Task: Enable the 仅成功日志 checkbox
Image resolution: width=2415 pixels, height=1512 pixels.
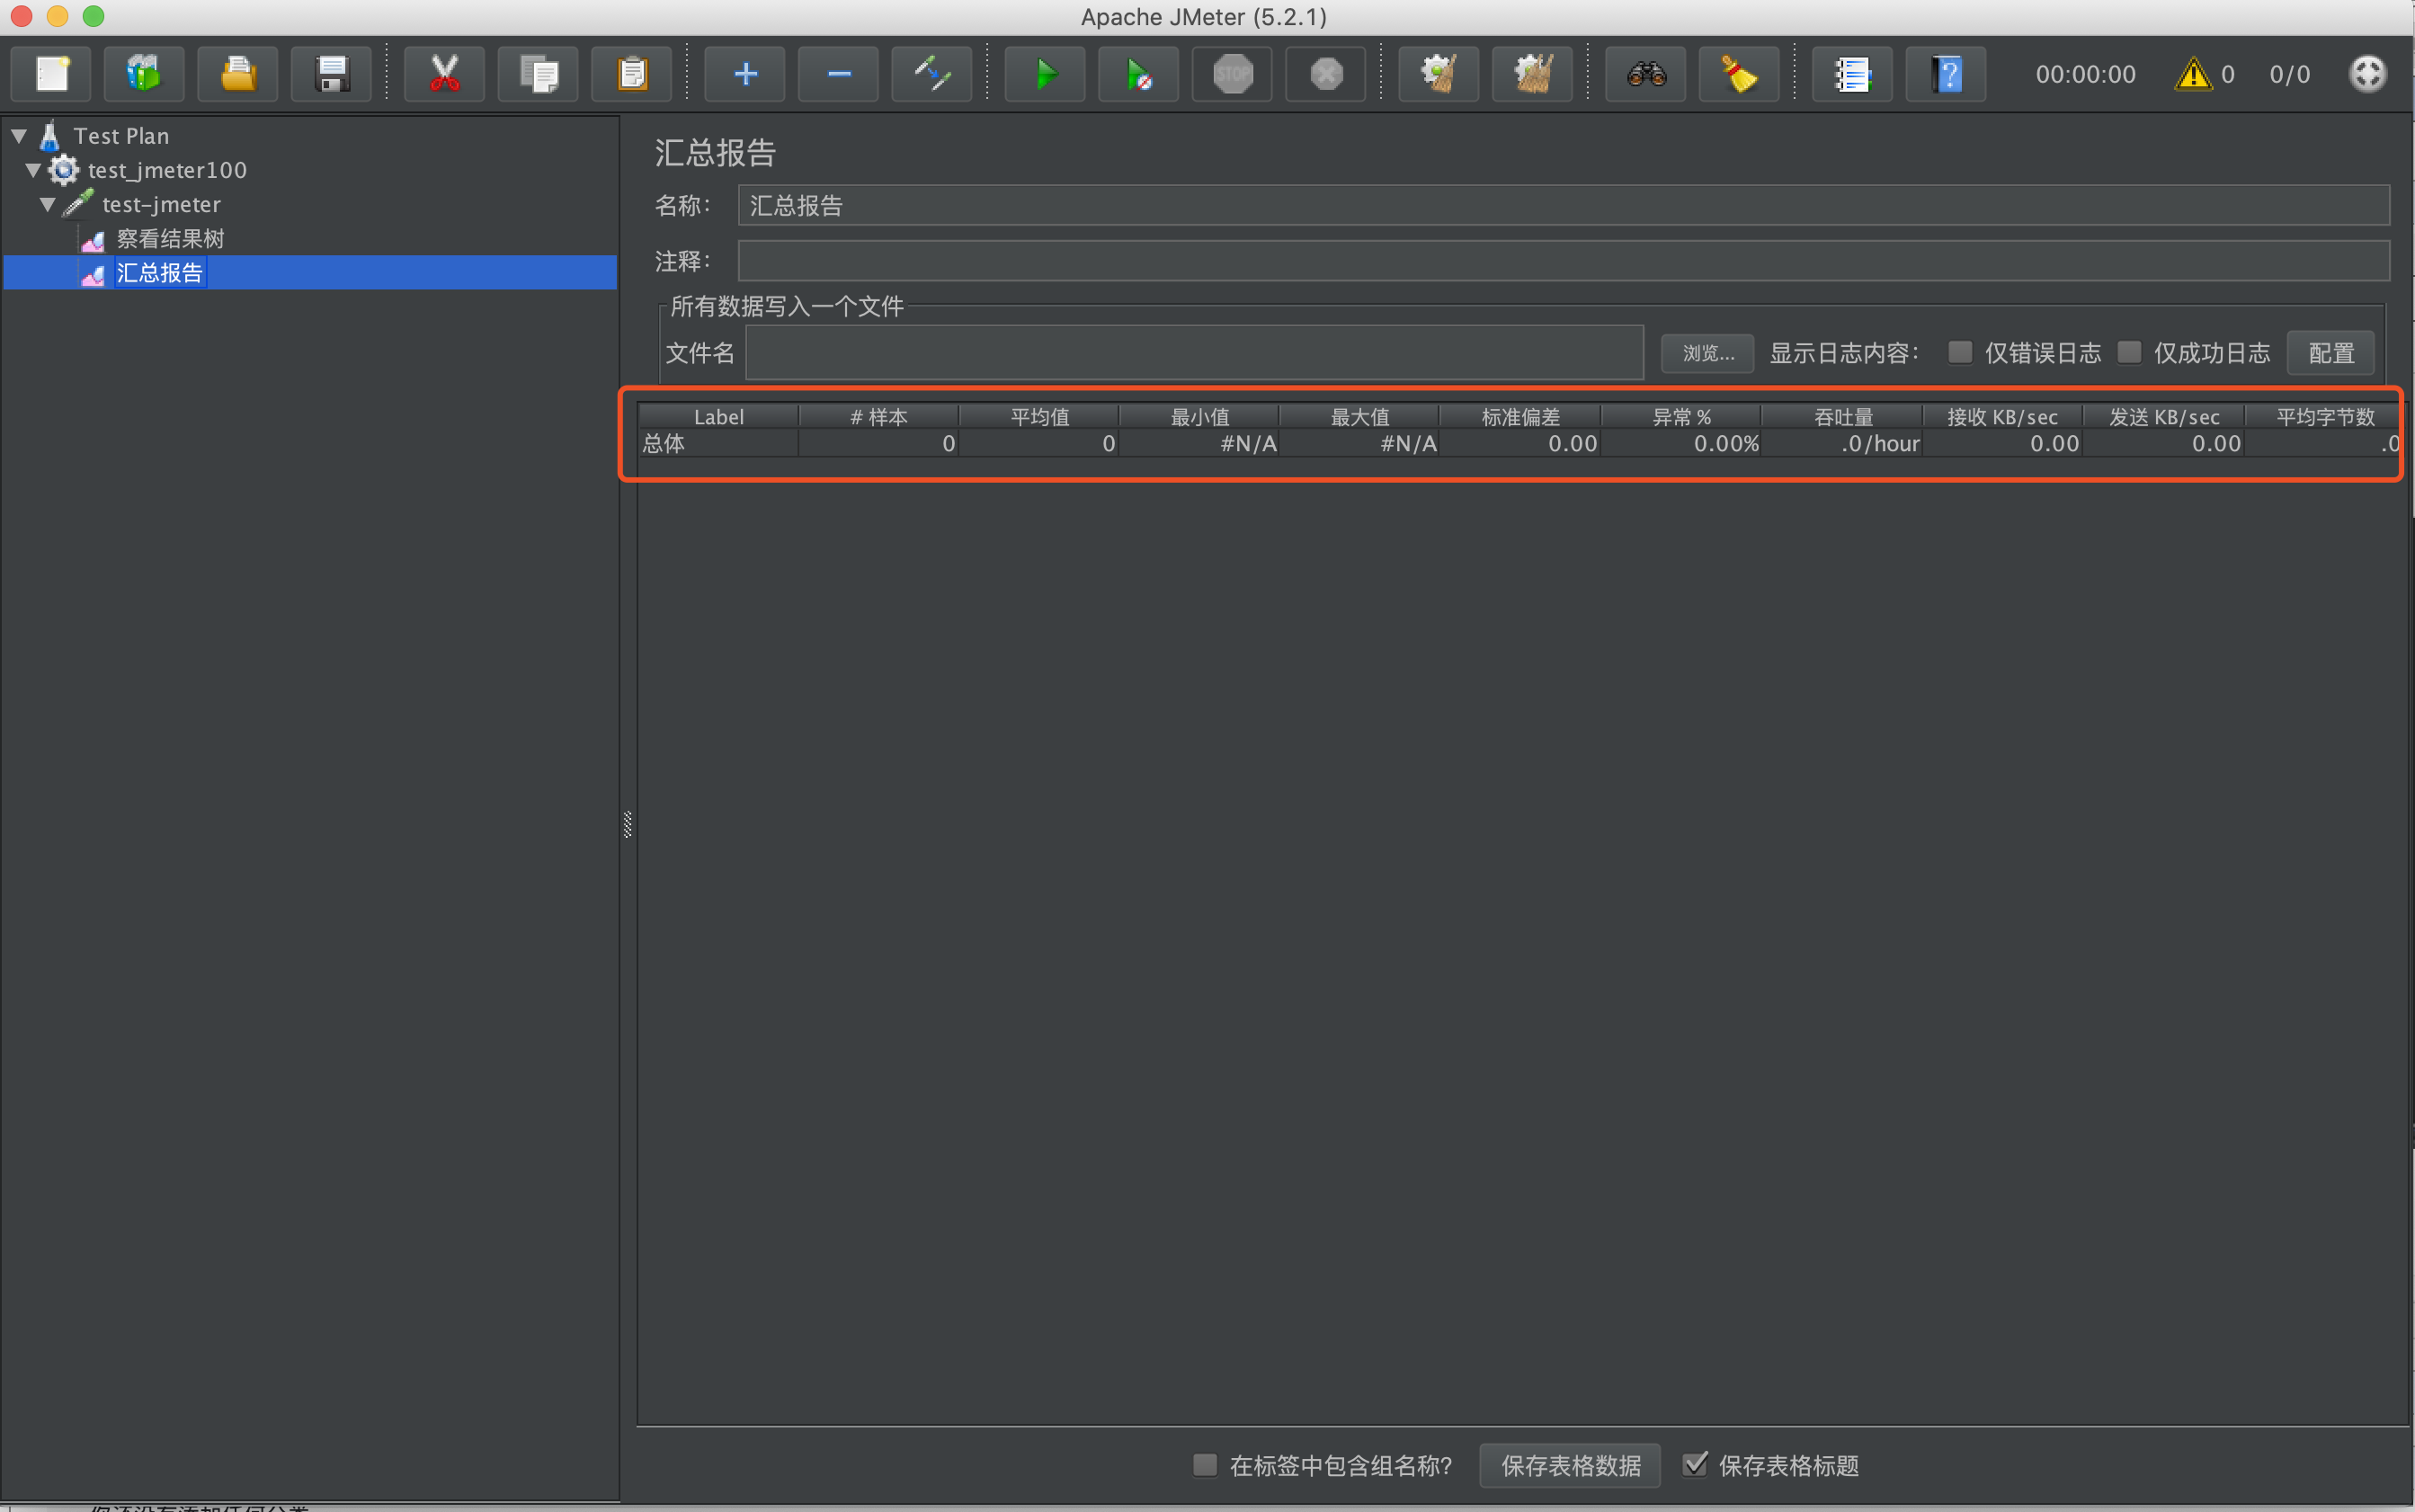Action: coord(2129,352)
